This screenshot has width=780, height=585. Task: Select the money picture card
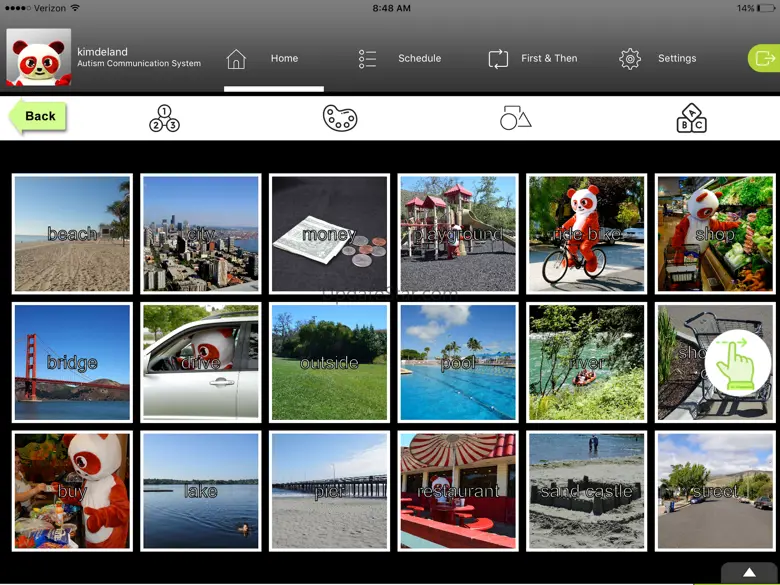[x=329, y=234]
